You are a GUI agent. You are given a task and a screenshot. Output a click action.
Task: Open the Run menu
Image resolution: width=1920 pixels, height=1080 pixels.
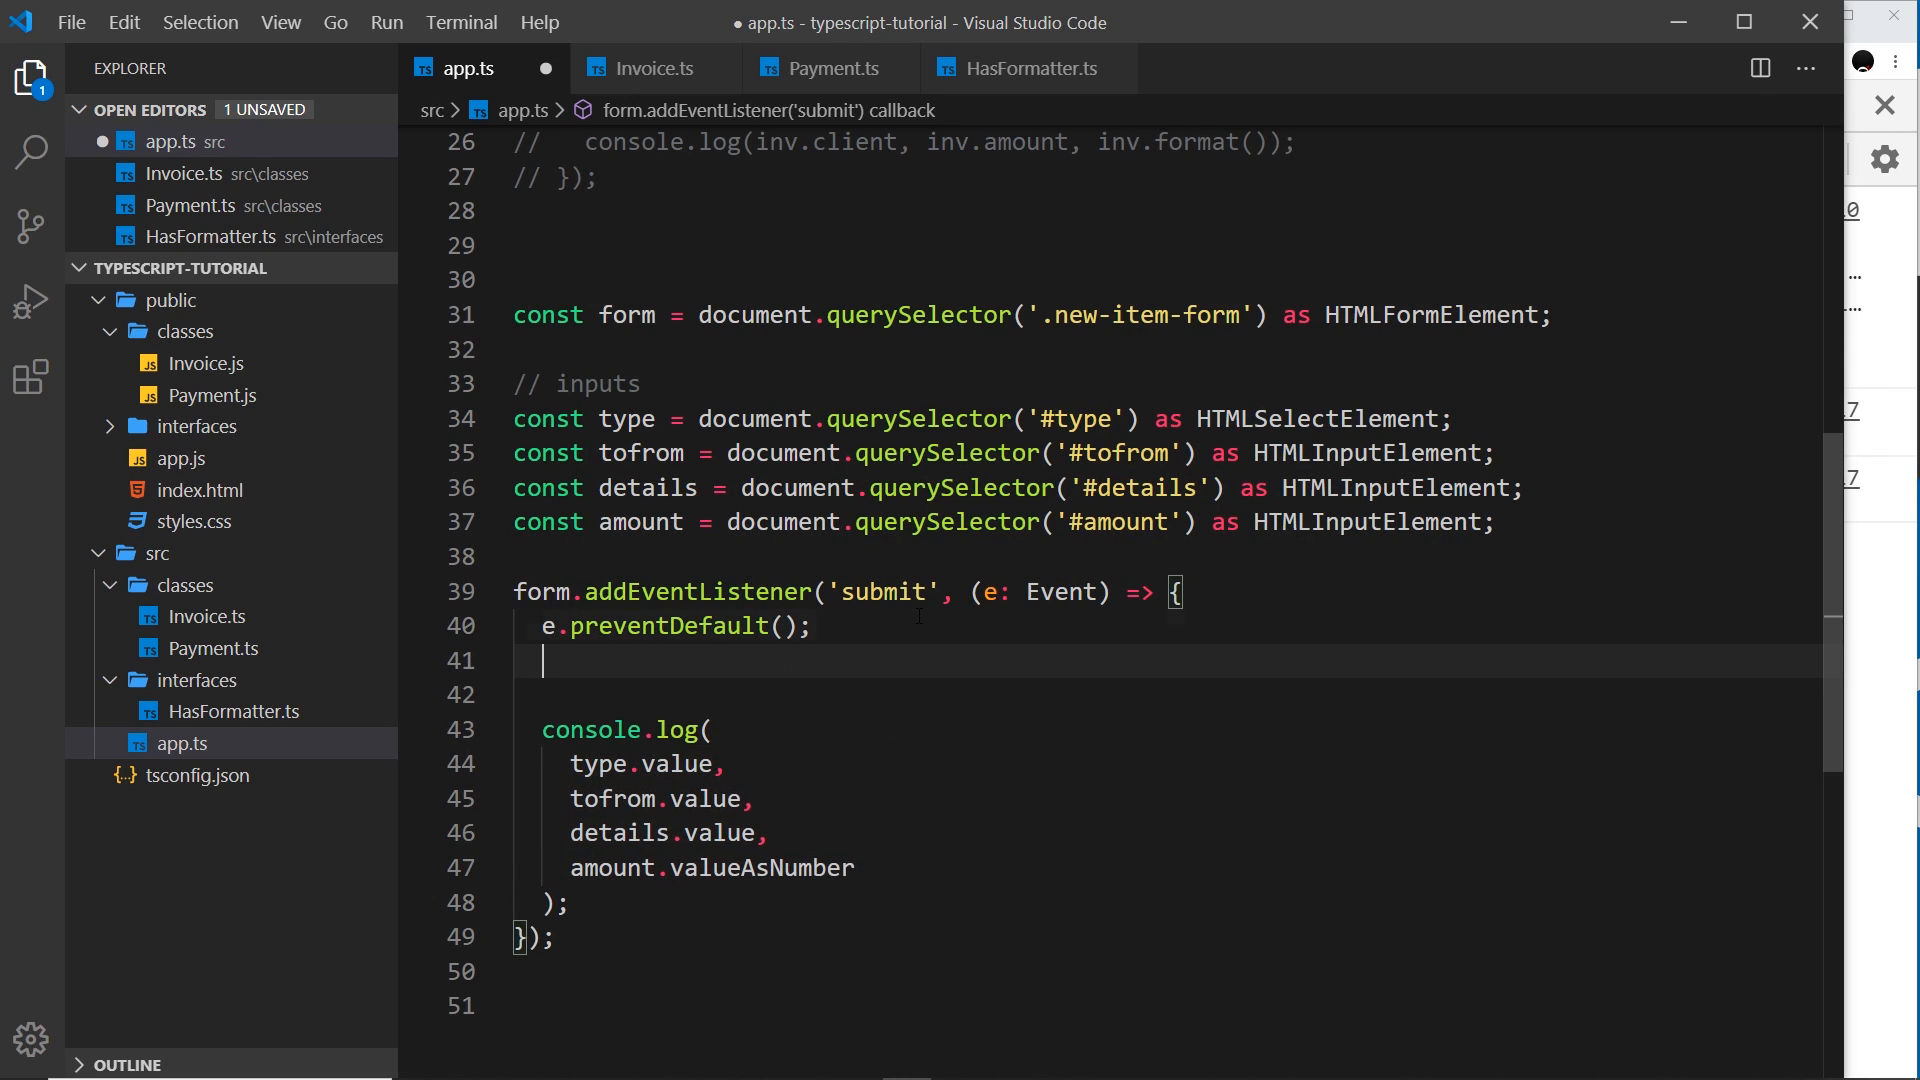pyautogui.click(x=387, y=22)
